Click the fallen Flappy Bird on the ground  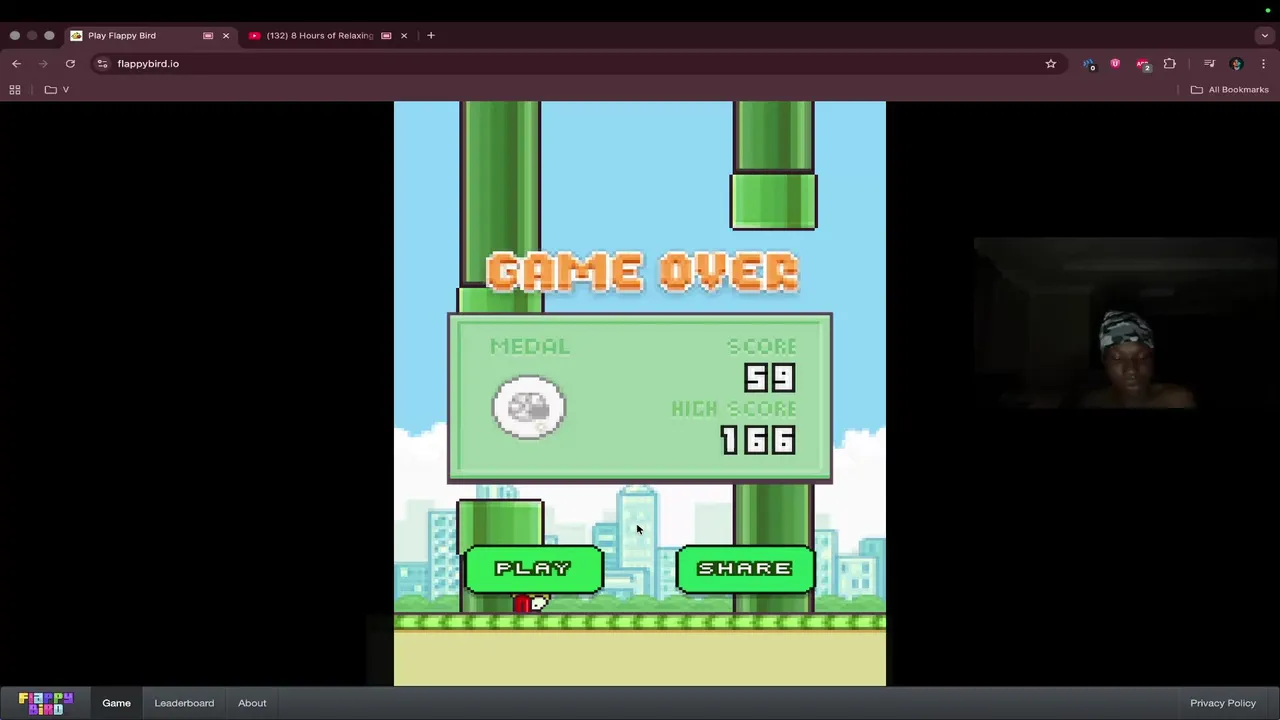(531, 603)
